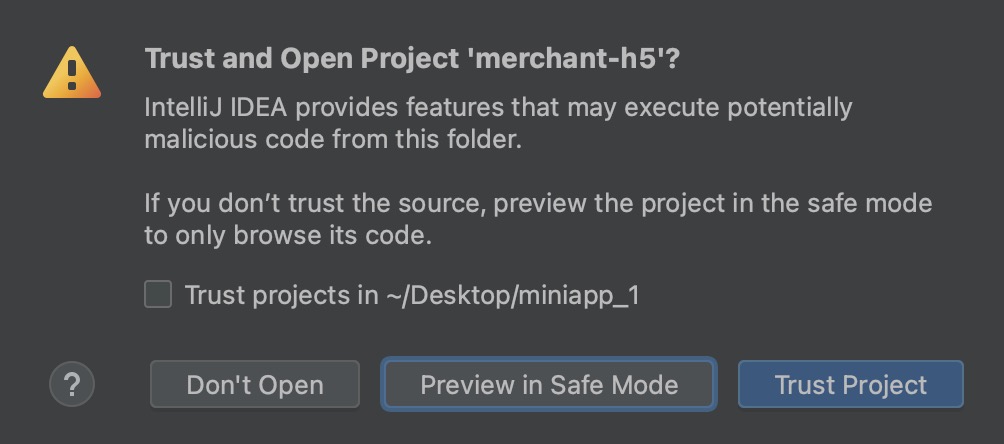The image size is (1004, 444).
Task: Click the alert icon beside the dialog title
Action: (x=71, y=74)
